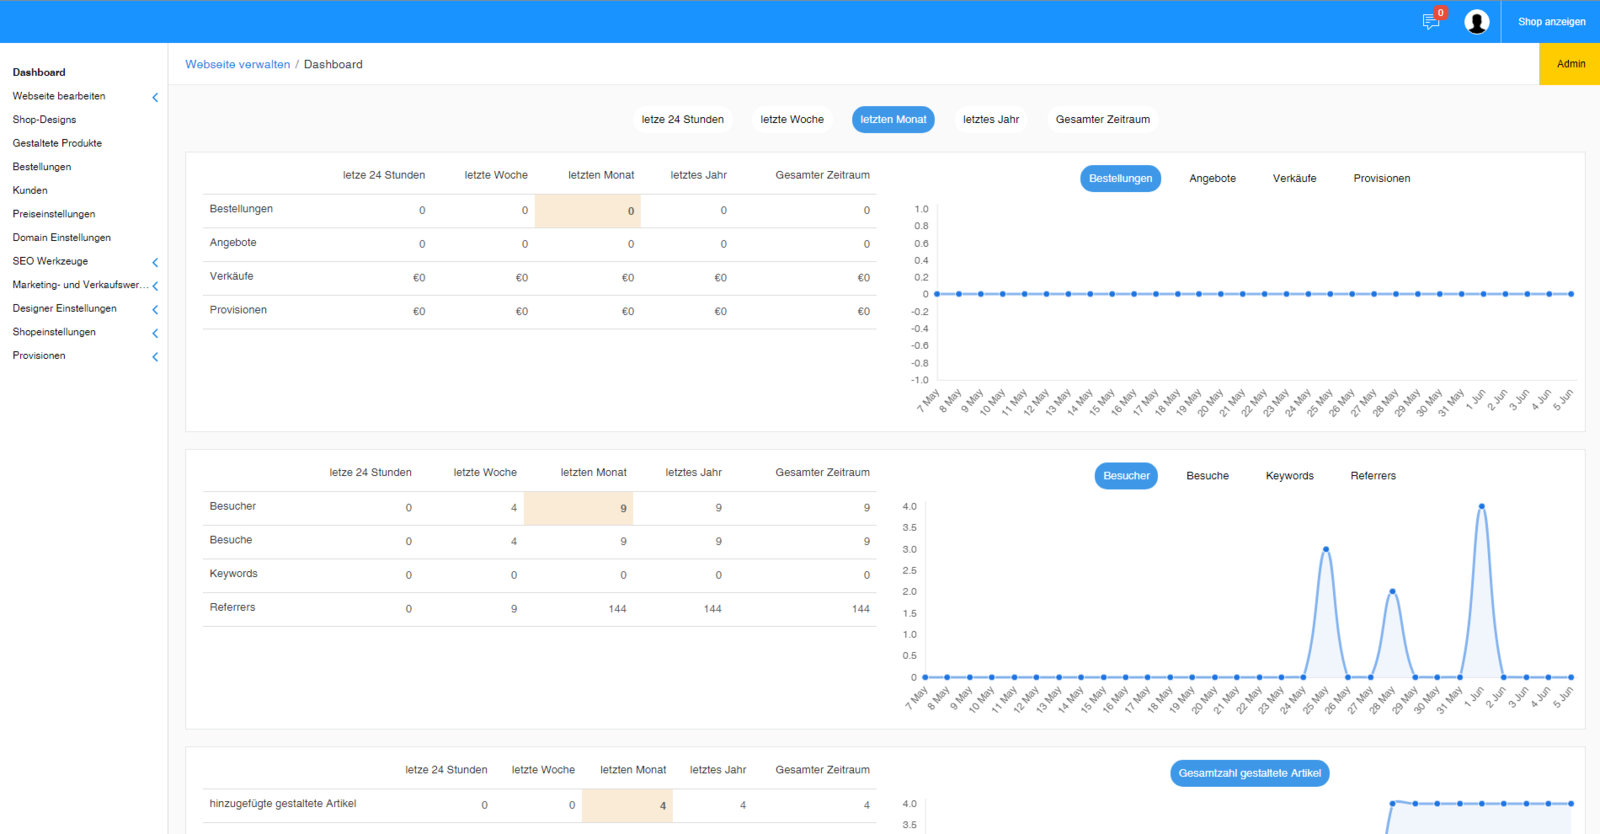Image resolution: width=1600 pixels, height=834 pixels.
Task: Switch visitor chart to Referrers
Action: pos(1372,476)
